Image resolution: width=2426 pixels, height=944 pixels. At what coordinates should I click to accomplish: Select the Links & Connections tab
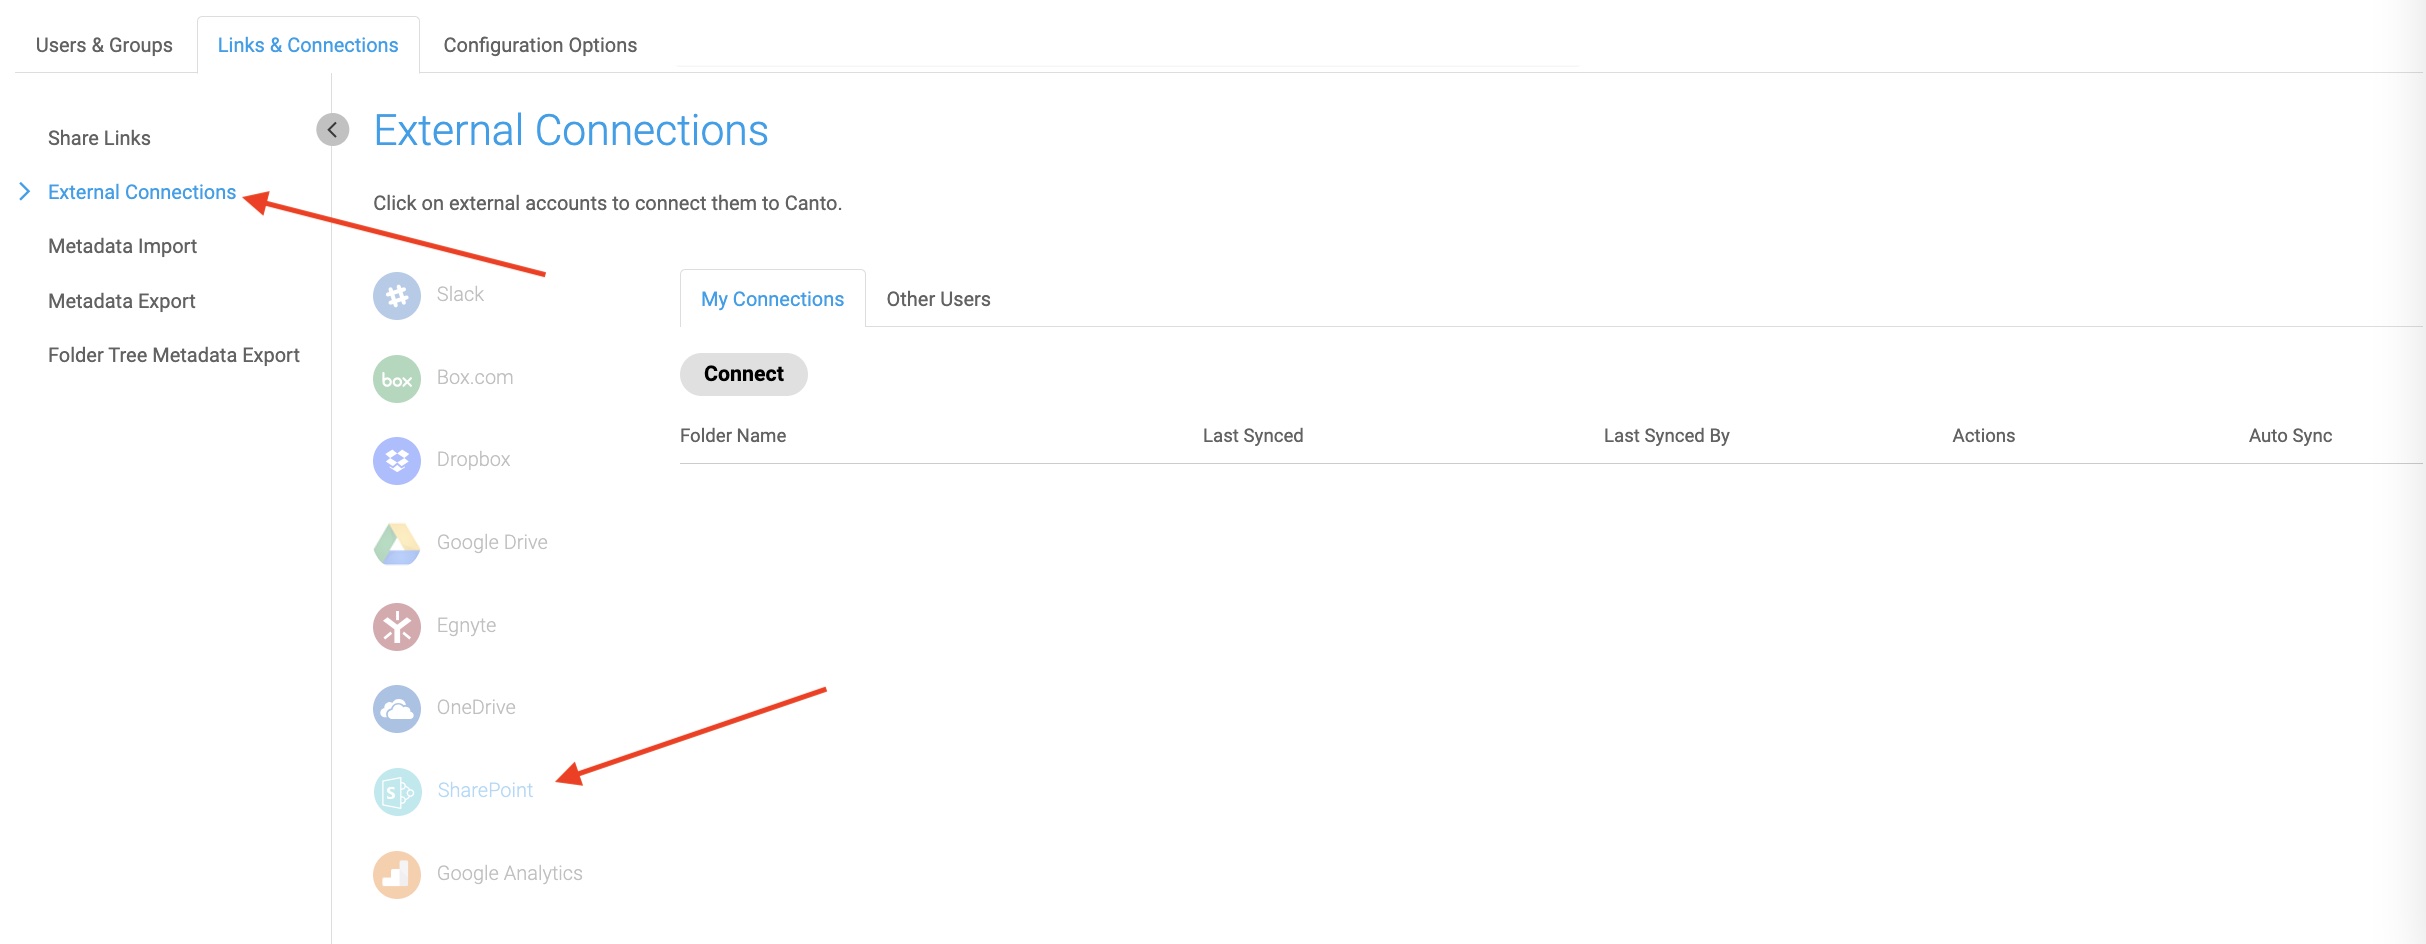click(308, 45)
